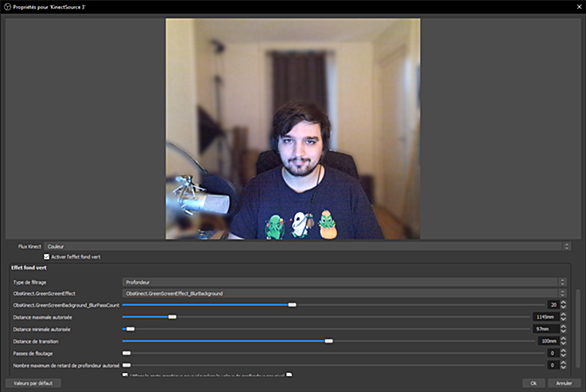Increase Passes de floutage with the up arrow
This screenshot has height=392, width=586.
563,351
